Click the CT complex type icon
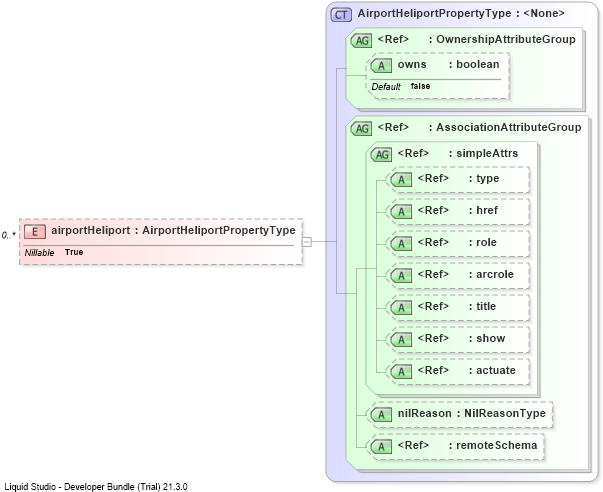The image size is (603, 492). coord(341,15)
